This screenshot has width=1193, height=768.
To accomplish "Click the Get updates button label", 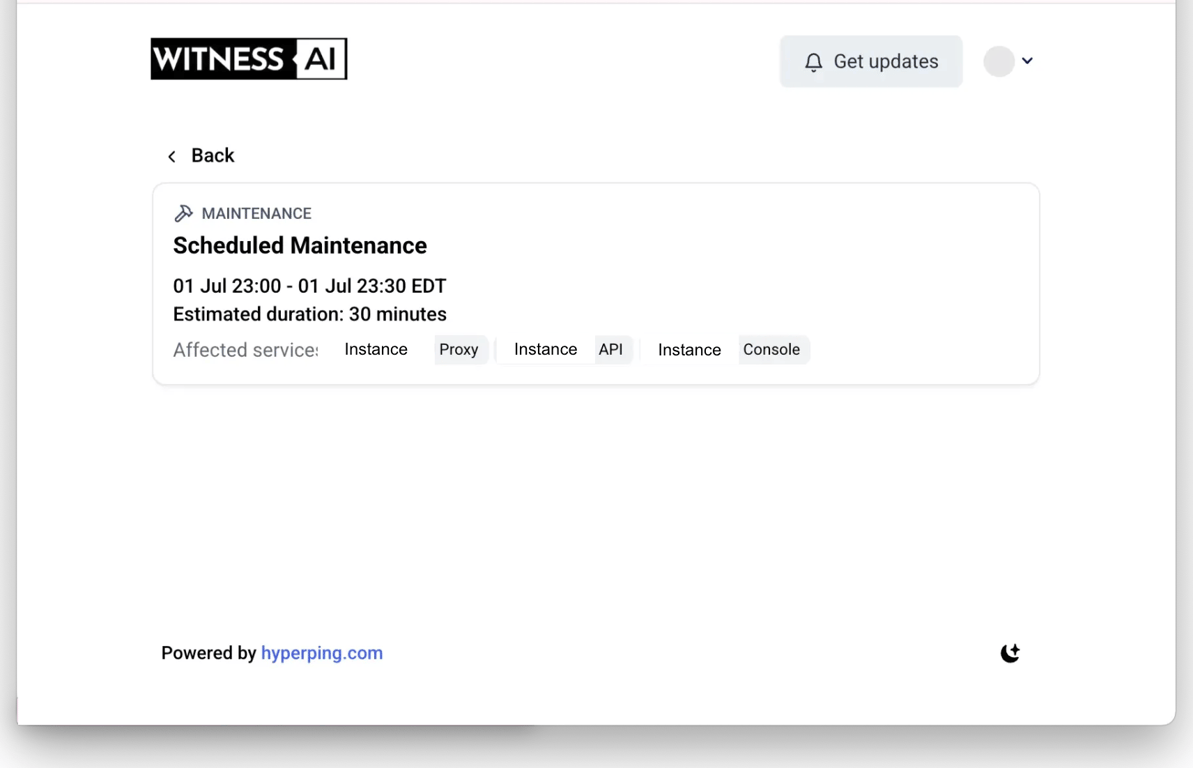I will [886, 62].
